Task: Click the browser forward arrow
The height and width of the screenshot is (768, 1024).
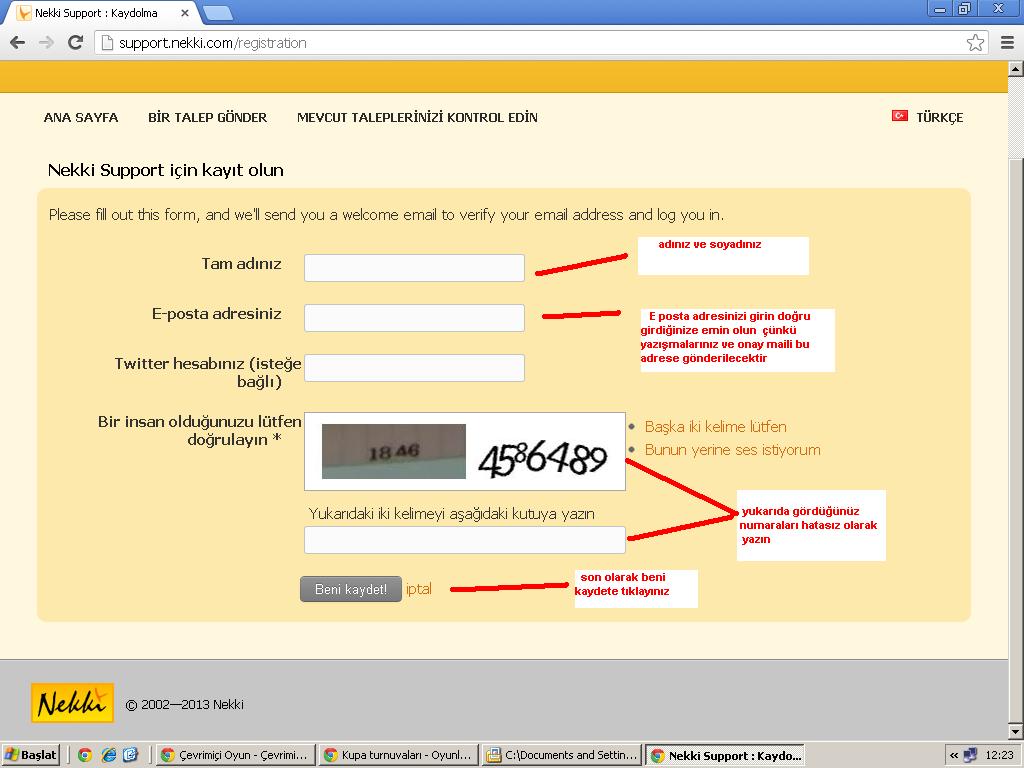Action: point(46,43)
